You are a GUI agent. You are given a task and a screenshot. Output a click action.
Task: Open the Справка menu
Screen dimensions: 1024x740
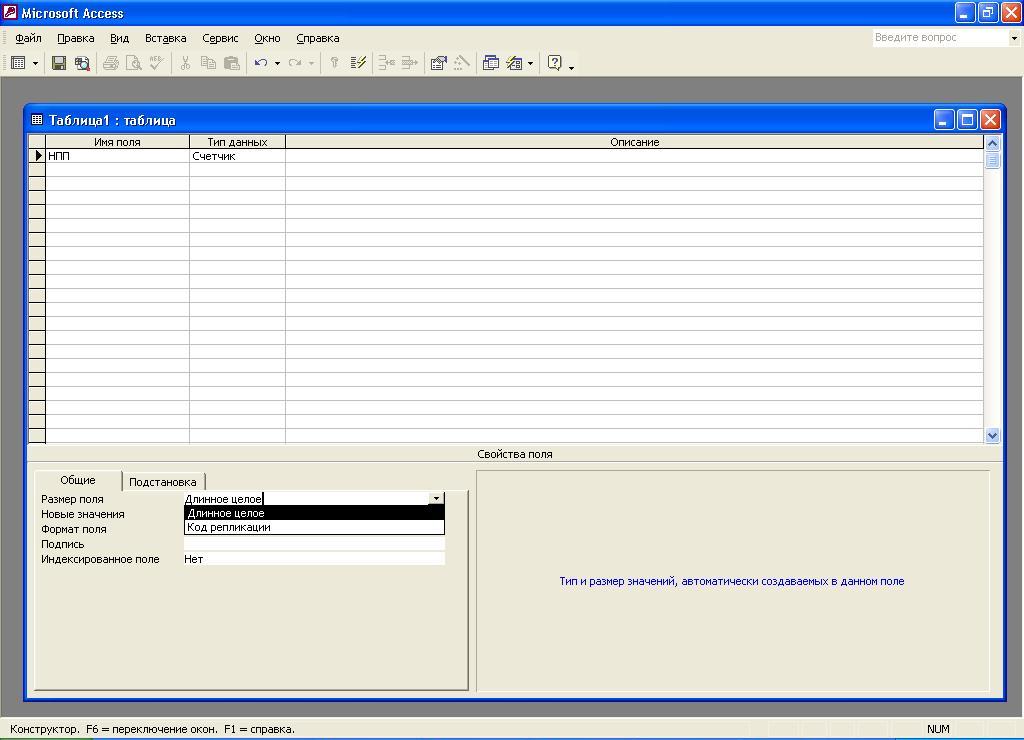pos(317,38)
